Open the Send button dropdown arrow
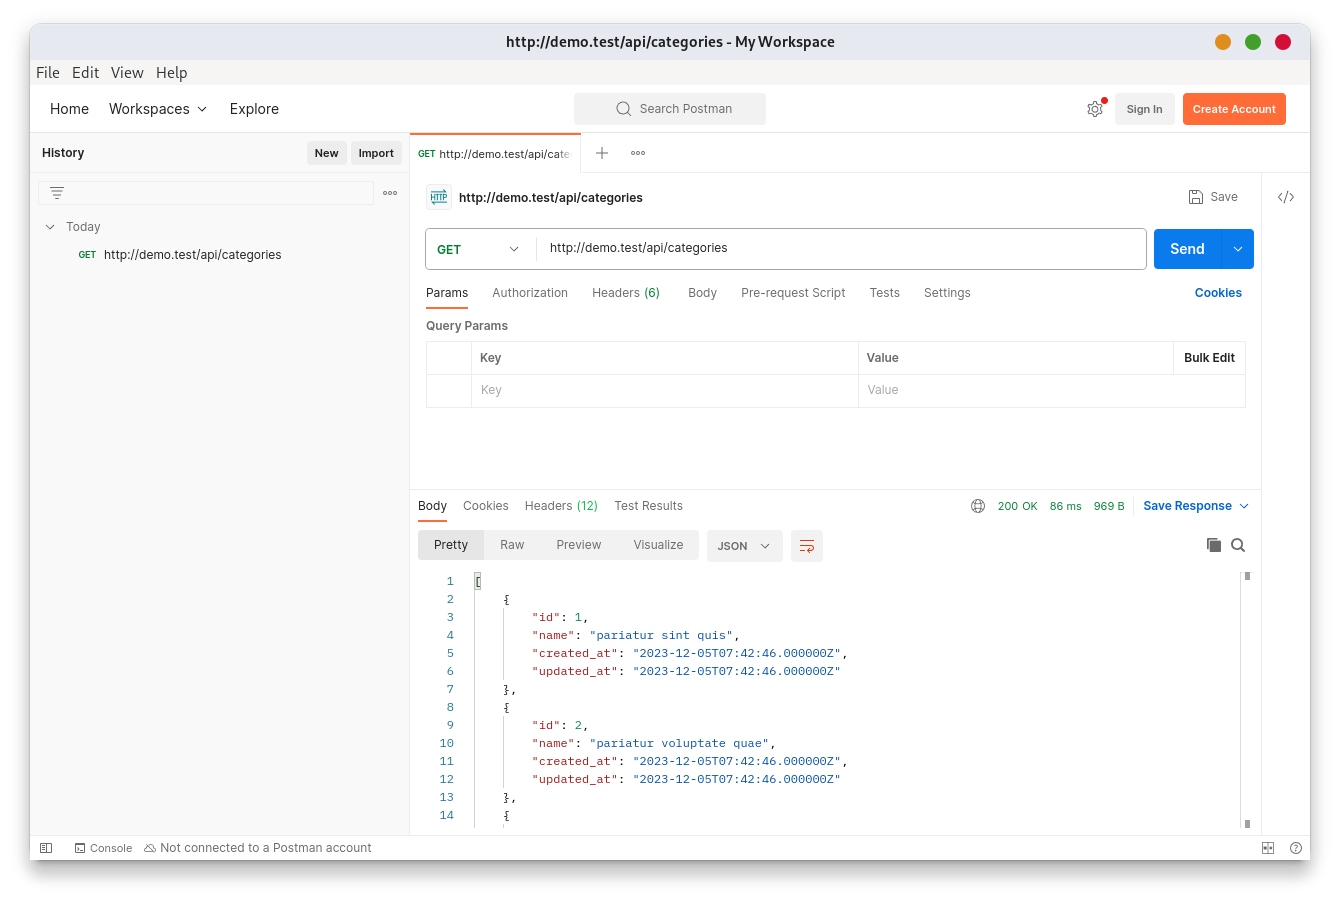 pos(1238,249)
